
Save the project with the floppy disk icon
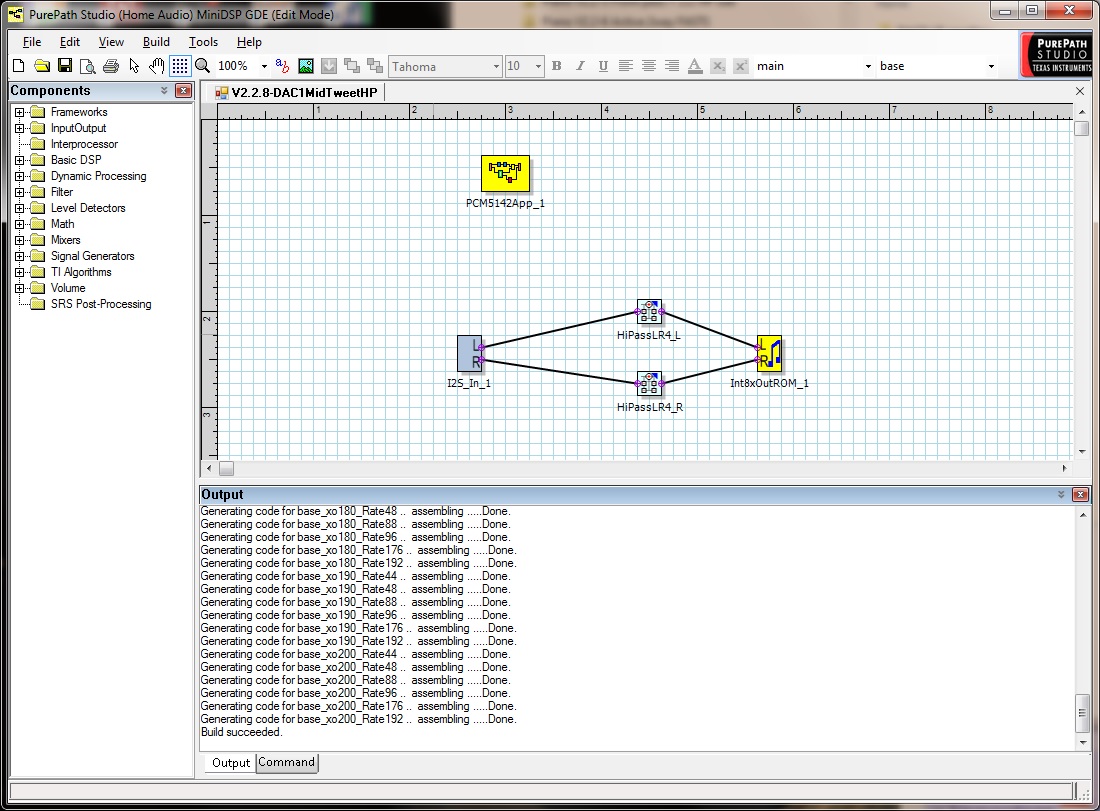65,66
